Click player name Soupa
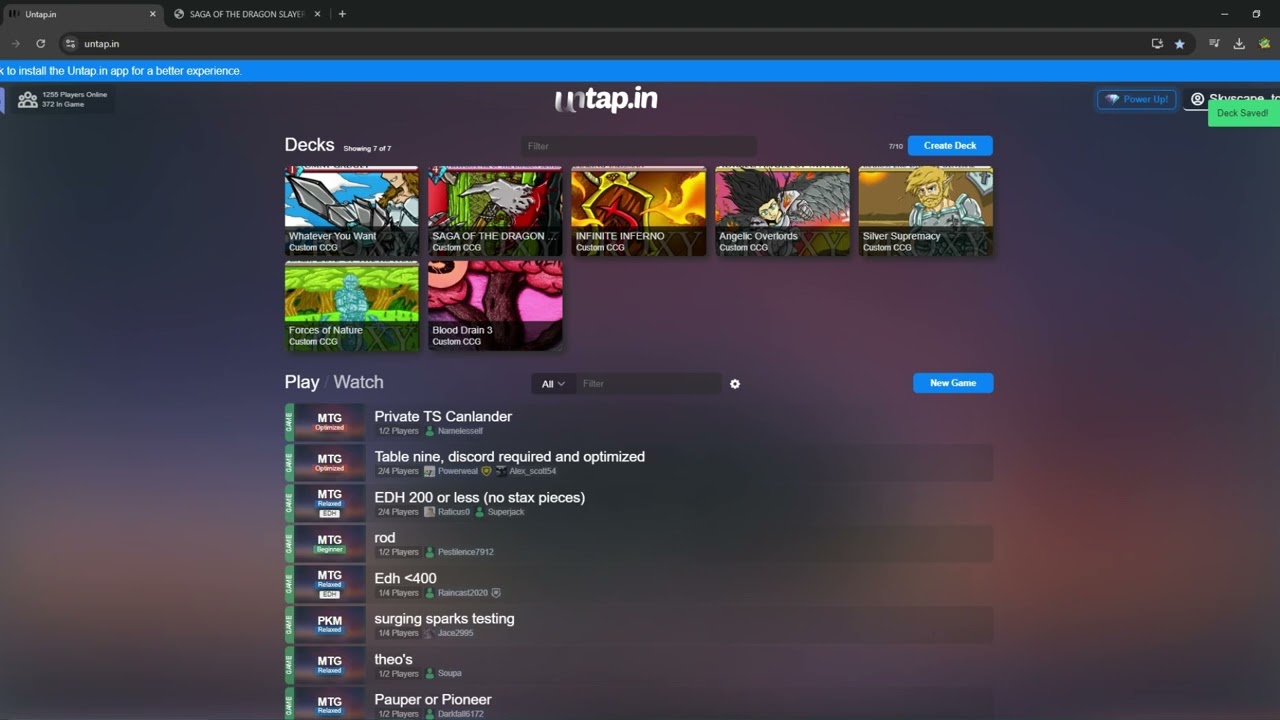The height and width of the screenshot is (720, 1280). 449,674
